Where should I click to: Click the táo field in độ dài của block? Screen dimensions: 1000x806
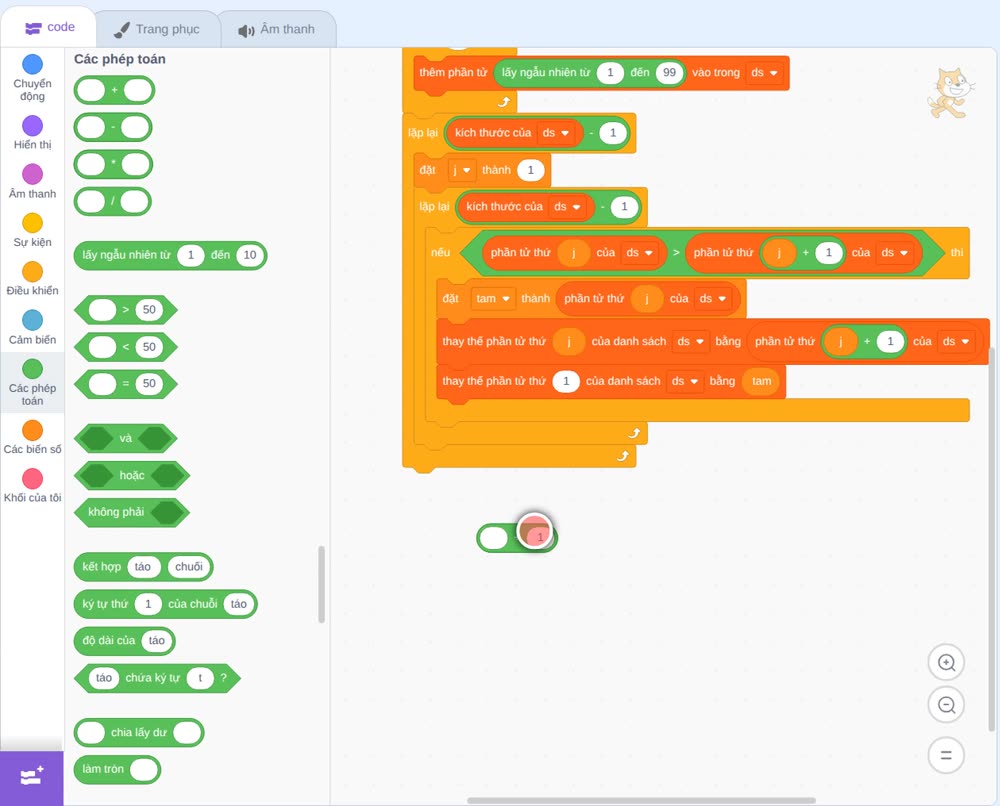(156, 641)
